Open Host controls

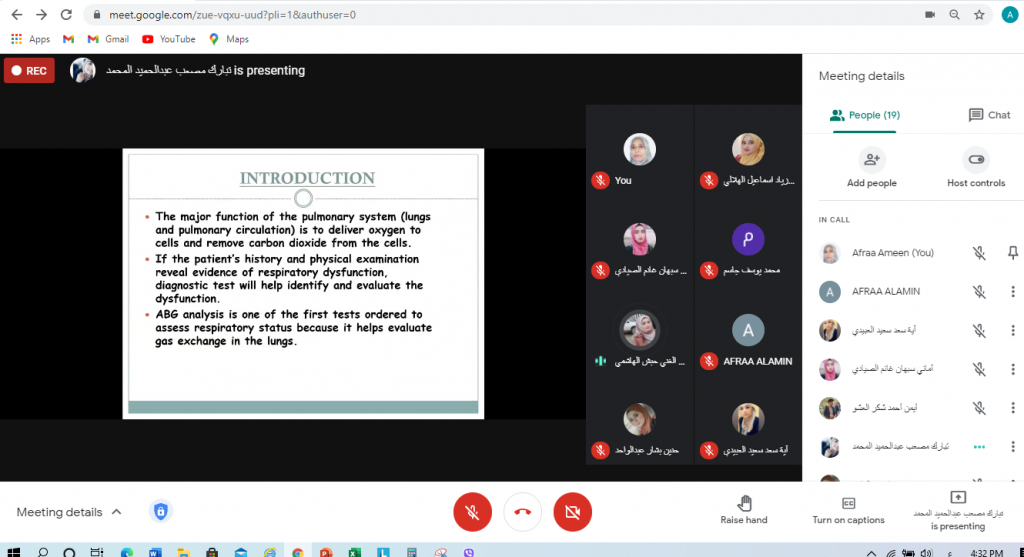point(976,160)
